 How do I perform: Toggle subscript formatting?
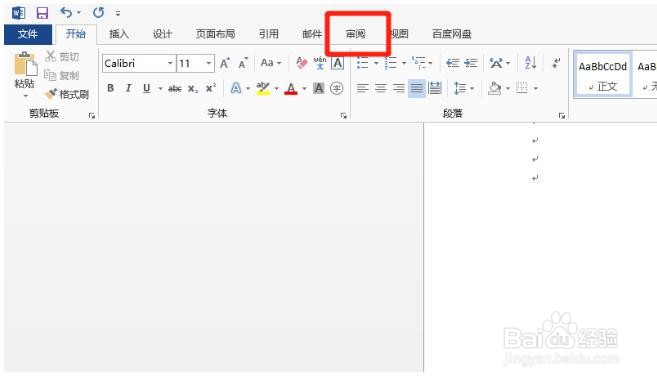click(x=193, y=88)
